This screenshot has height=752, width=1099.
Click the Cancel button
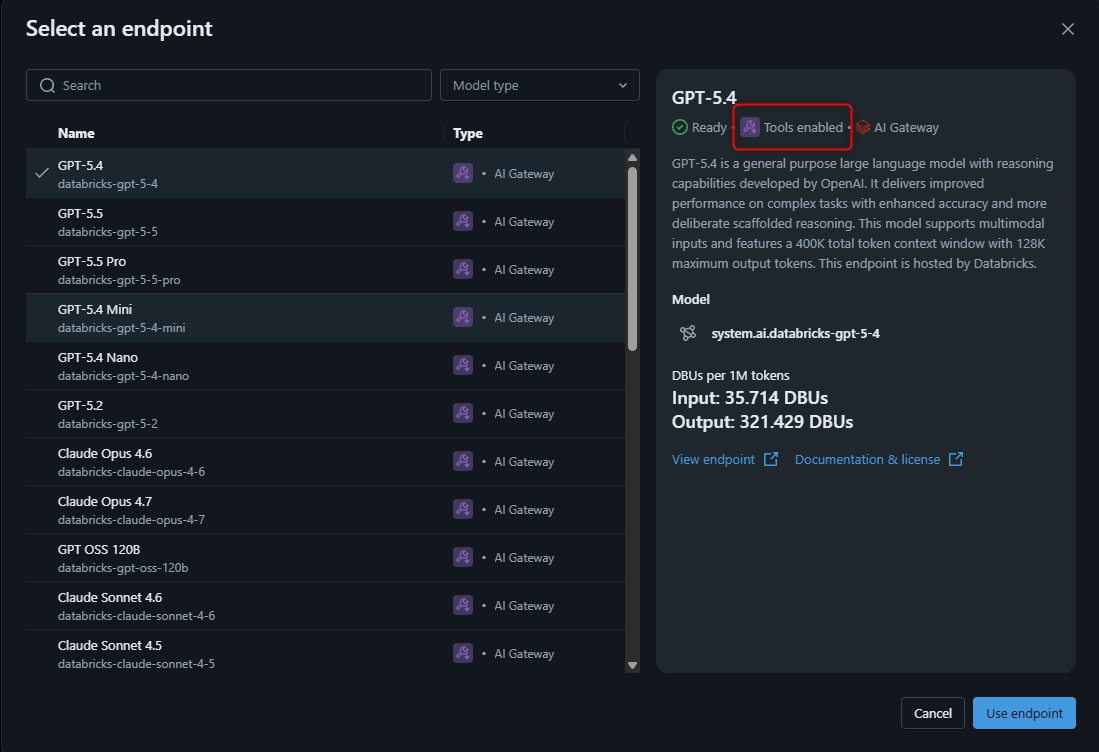(x=932, y=713)
